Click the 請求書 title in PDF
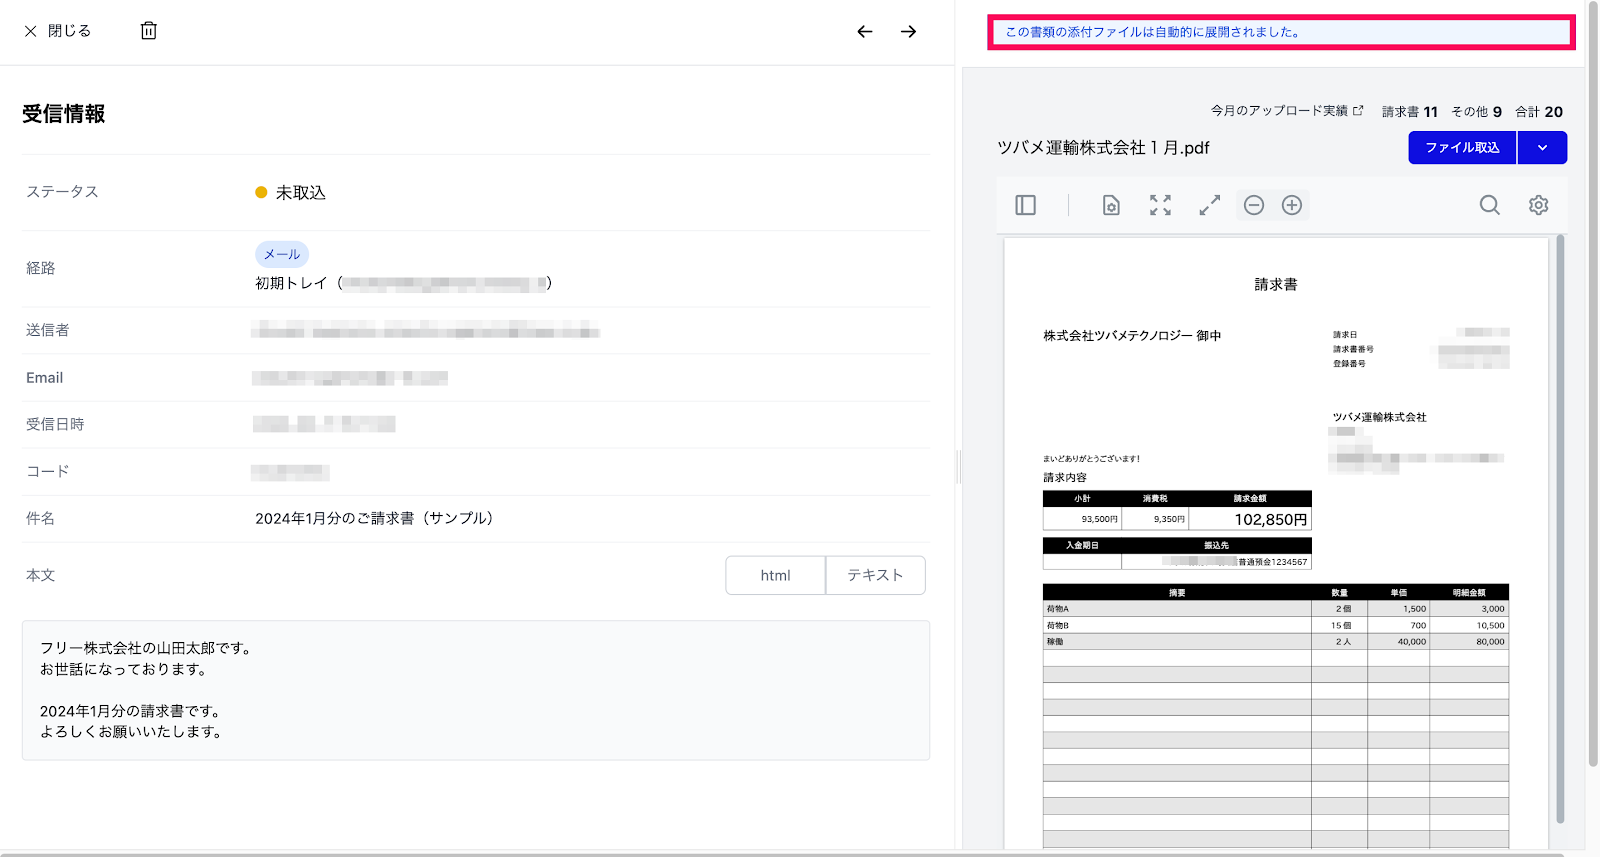The width and height of the screenshot is (1600, 857). coord(1276,285)
